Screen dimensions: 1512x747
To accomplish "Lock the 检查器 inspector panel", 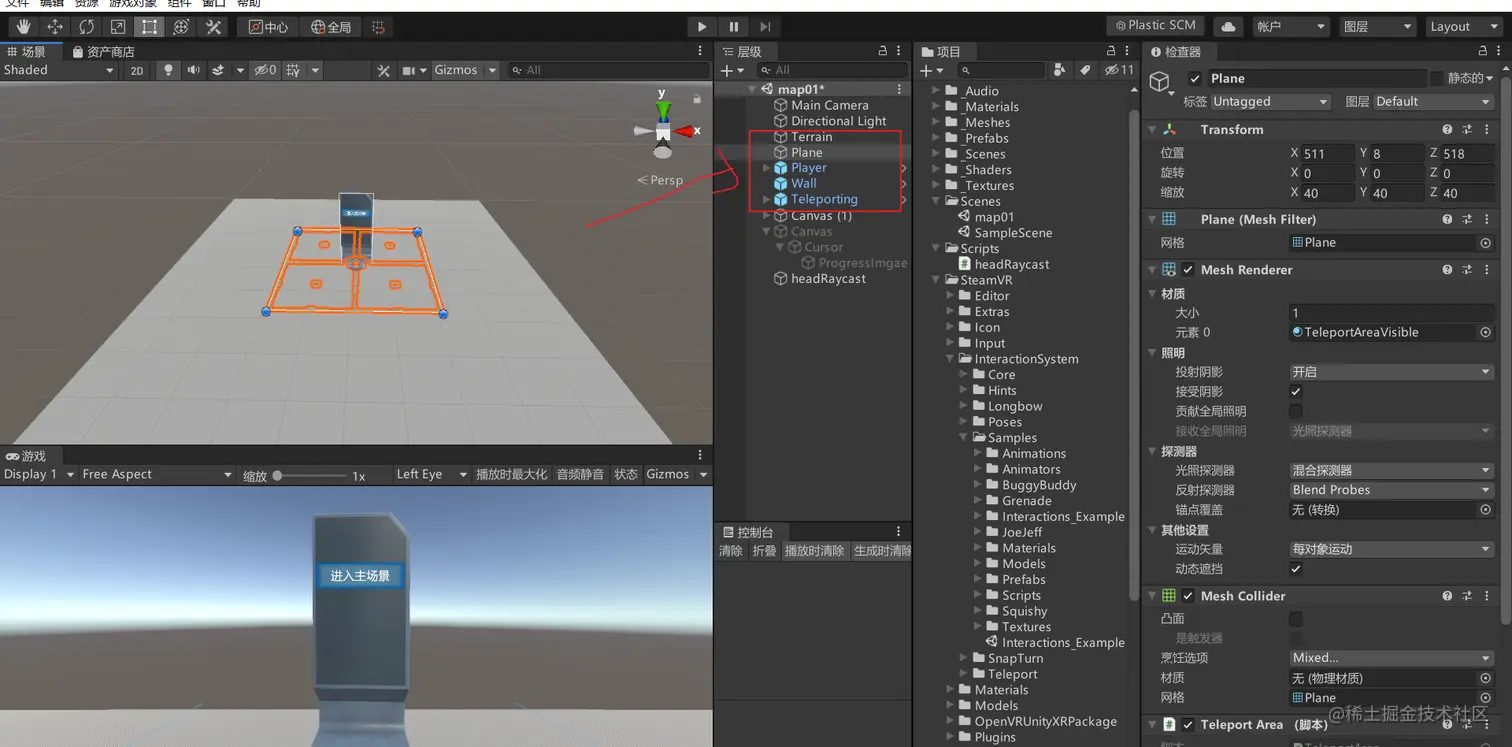I will tap(1483, 51).
